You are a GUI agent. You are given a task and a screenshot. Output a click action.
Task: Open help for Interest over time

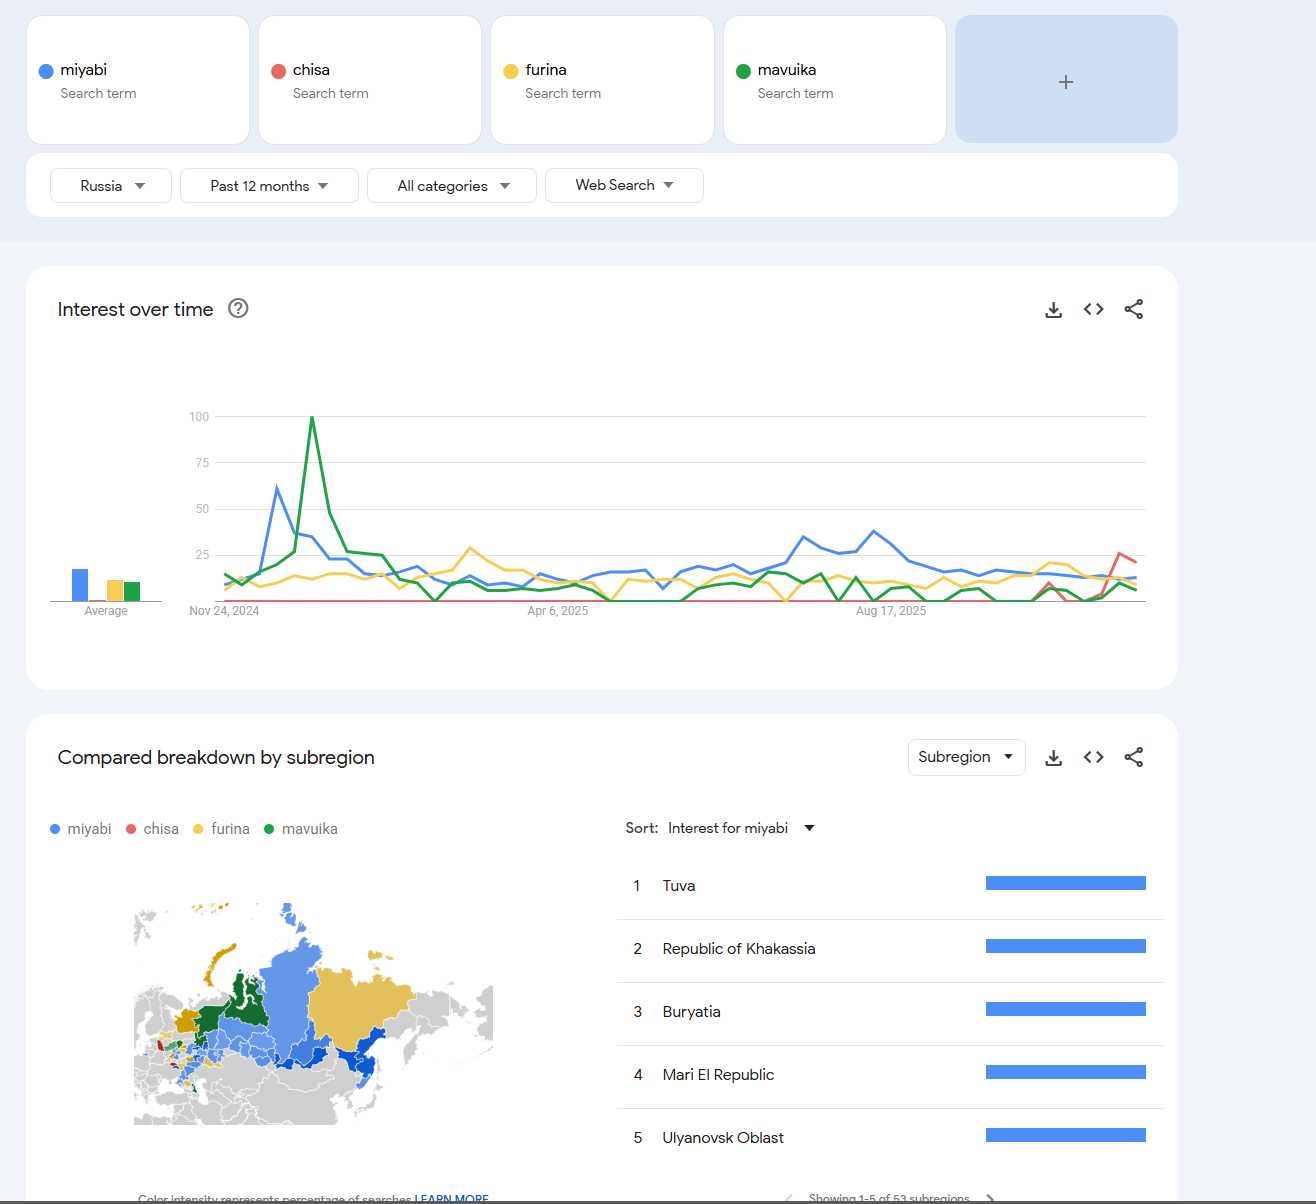(238, 309)
